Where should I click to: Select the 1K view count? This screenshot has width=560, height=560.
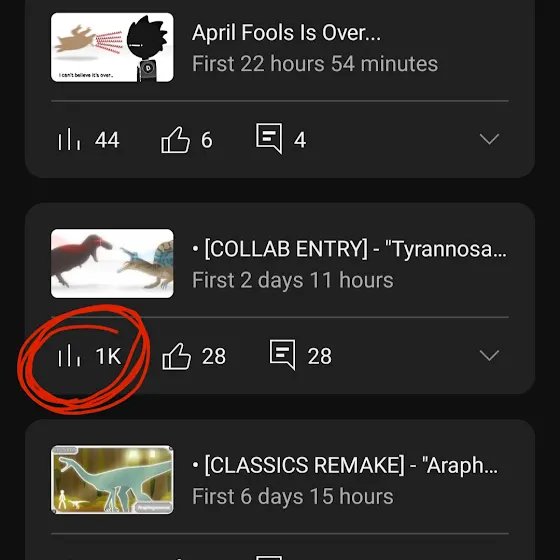(x=109, y=356)
